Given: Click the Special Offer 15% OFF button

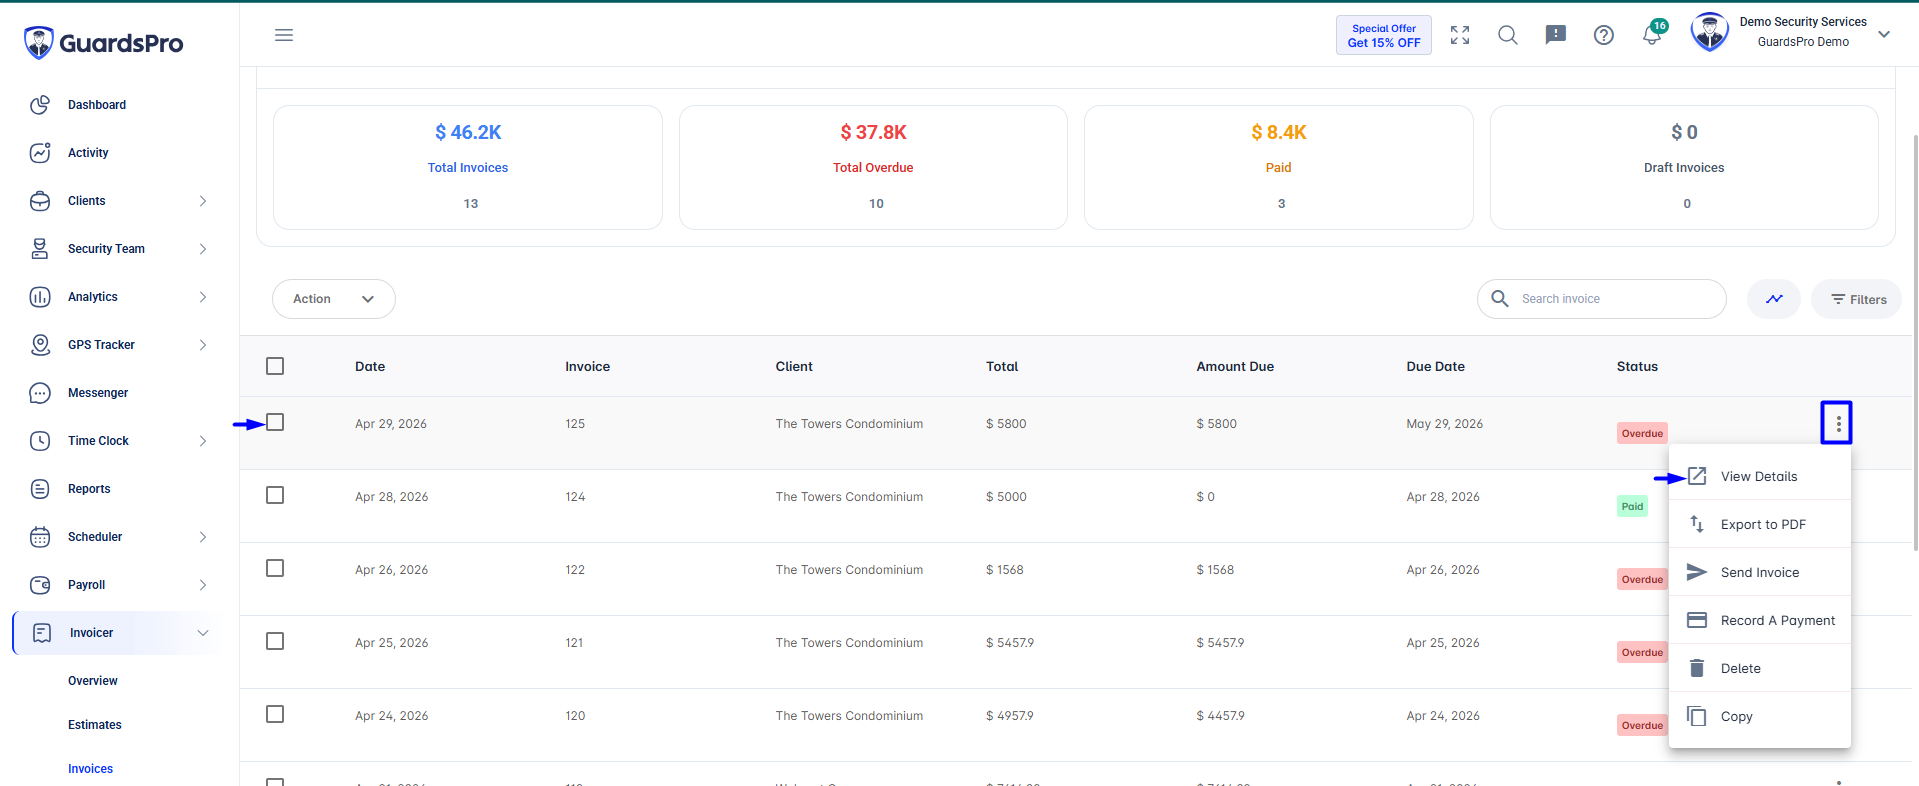Looking at the screenshot, I should coord(1384,35).
